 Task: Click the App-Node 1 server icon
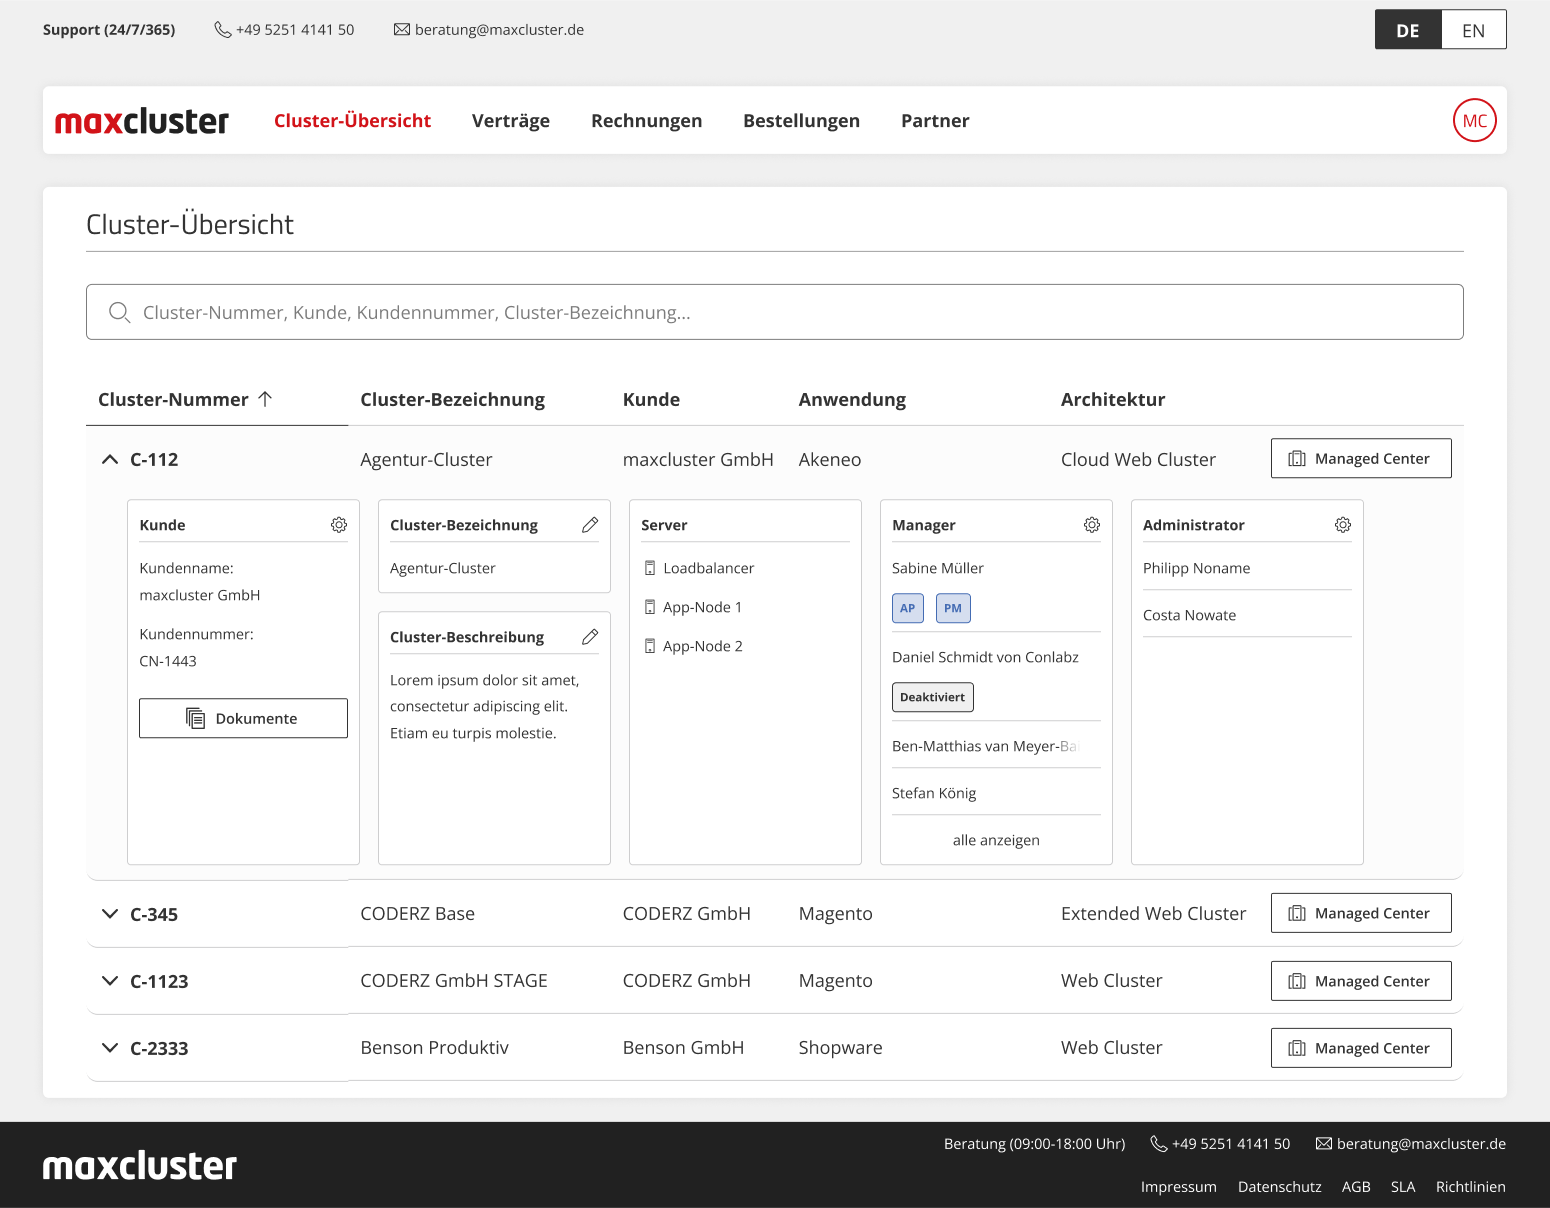tap(650, 607)
